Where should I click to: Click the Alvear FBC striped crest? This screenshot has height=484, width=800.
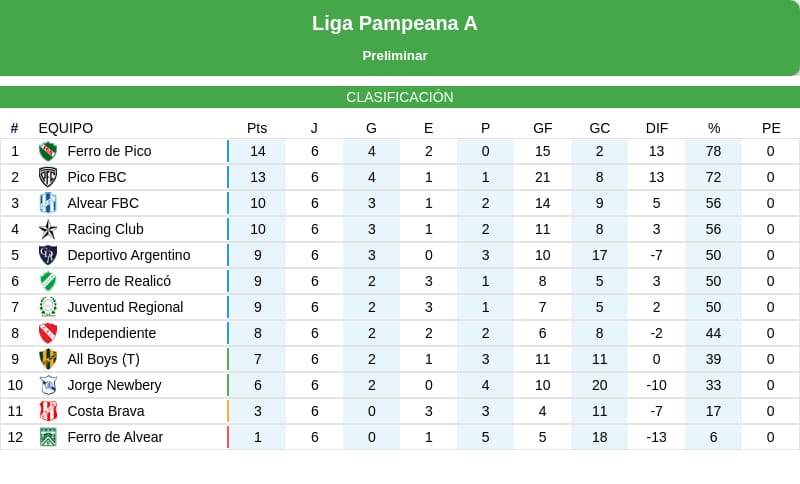click(48, 203)
